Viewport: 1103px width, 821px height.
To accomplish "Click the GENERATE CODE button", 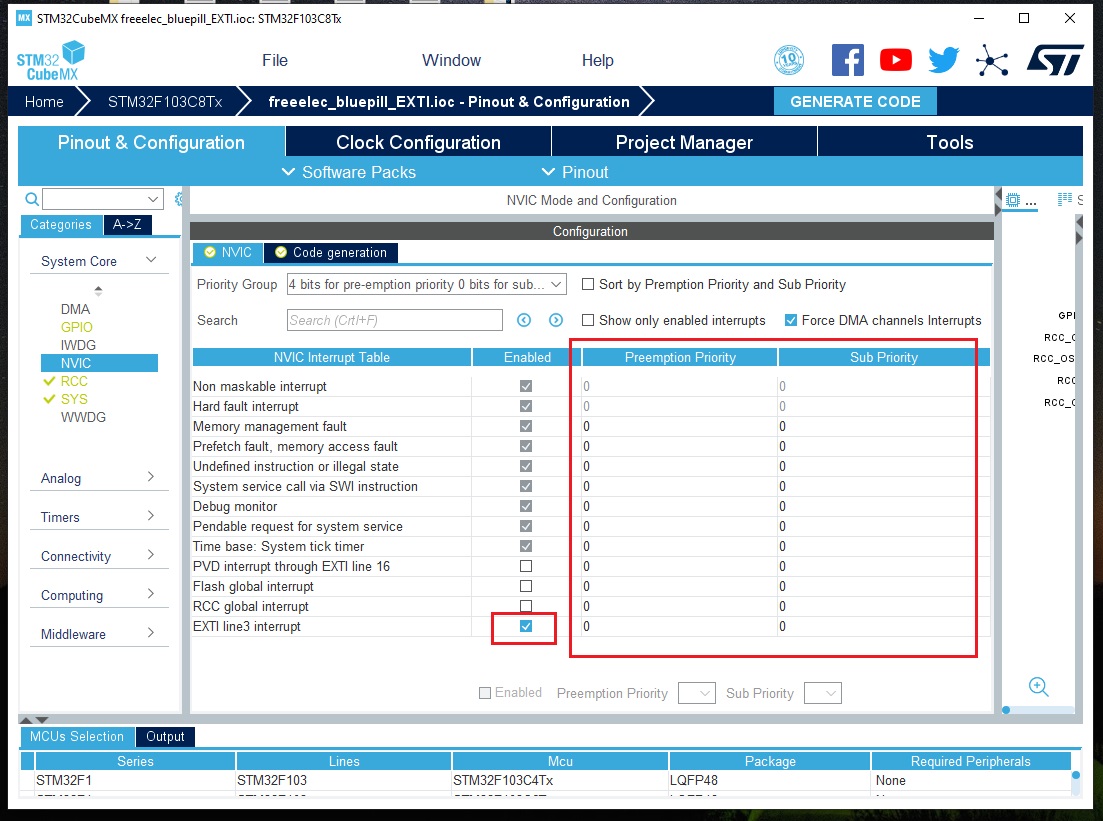I will [x=855, y=101].
